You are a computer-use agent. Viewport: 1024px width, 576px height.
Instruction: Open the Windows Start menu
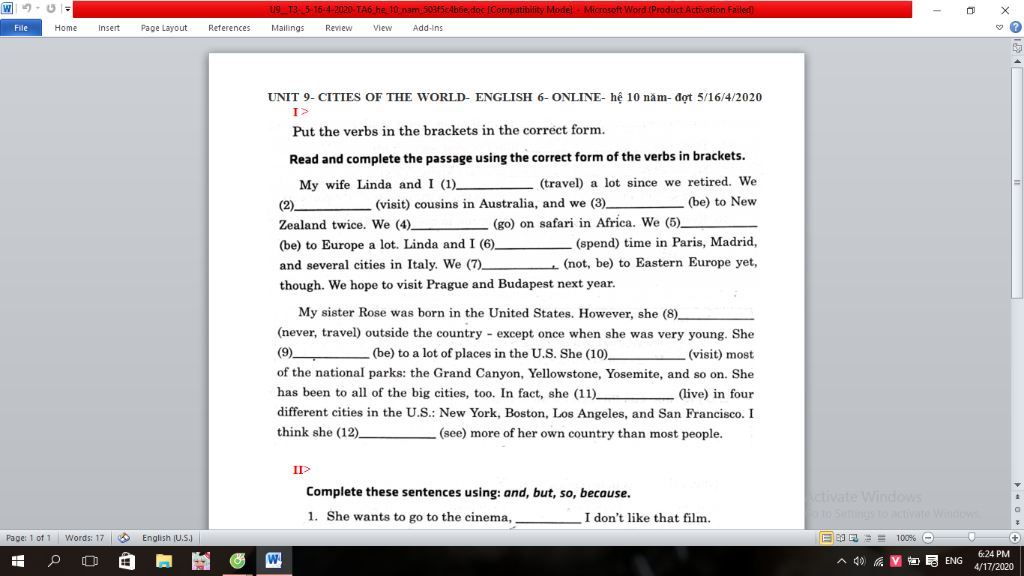click(x=18, y=561)
